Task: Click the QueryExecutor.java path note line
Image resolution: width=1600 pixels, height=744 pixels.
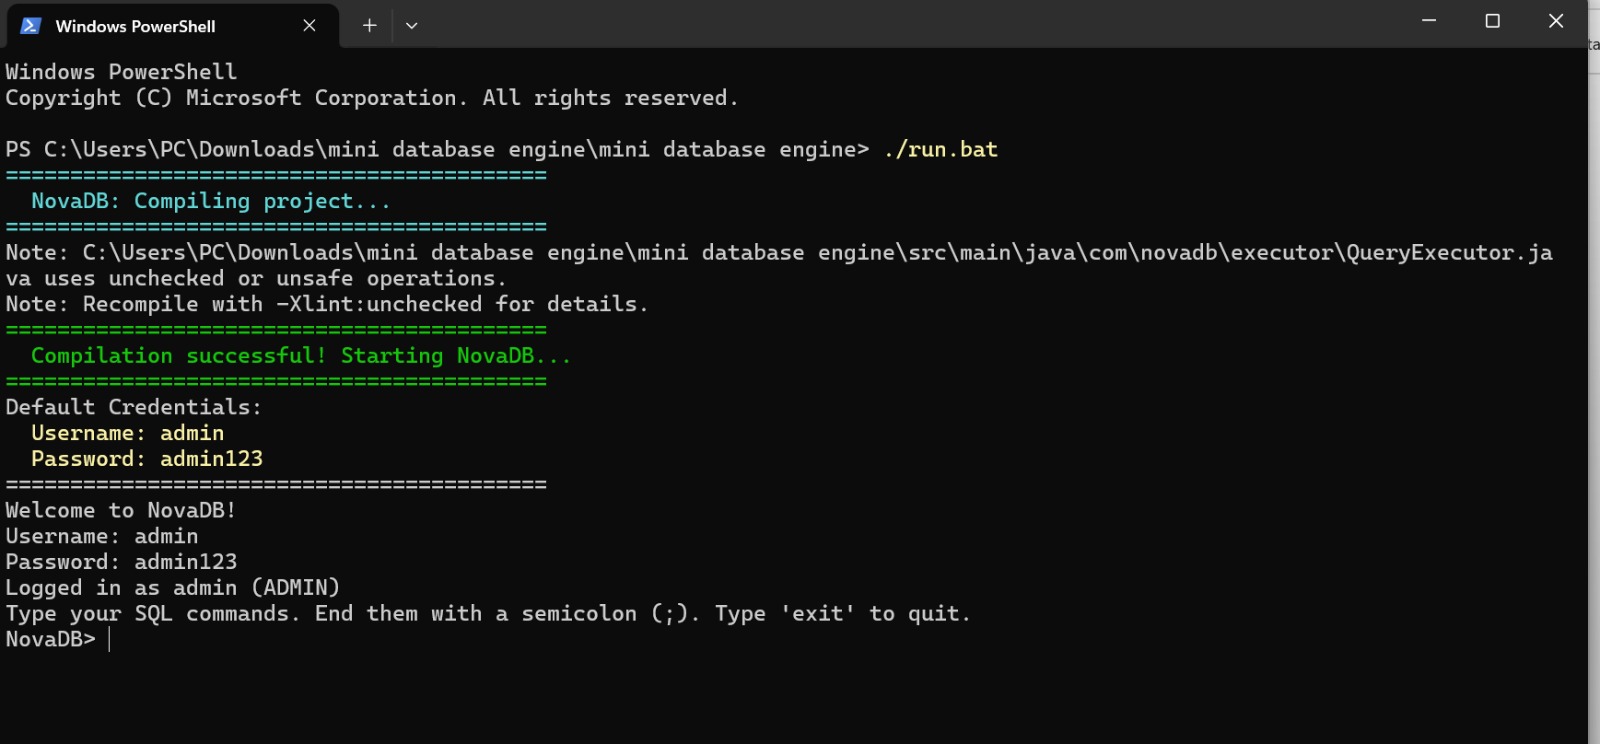Action: click(x=779, y=265)
